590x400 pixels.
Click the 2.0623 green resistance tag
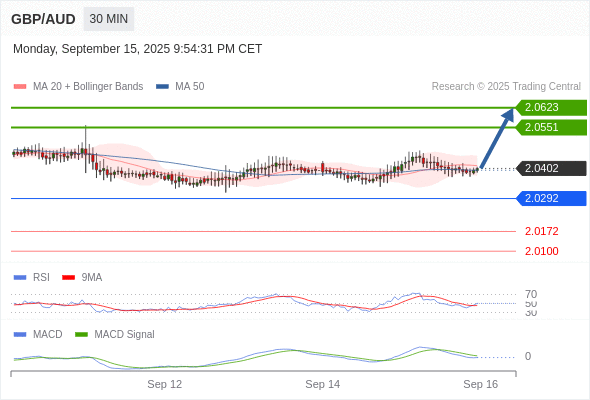point(551,108)
